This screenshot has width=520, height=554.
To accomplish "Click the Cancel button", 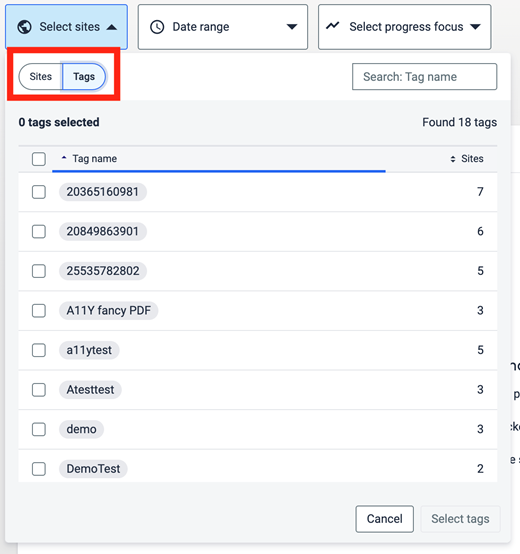I will pos(384,519).
